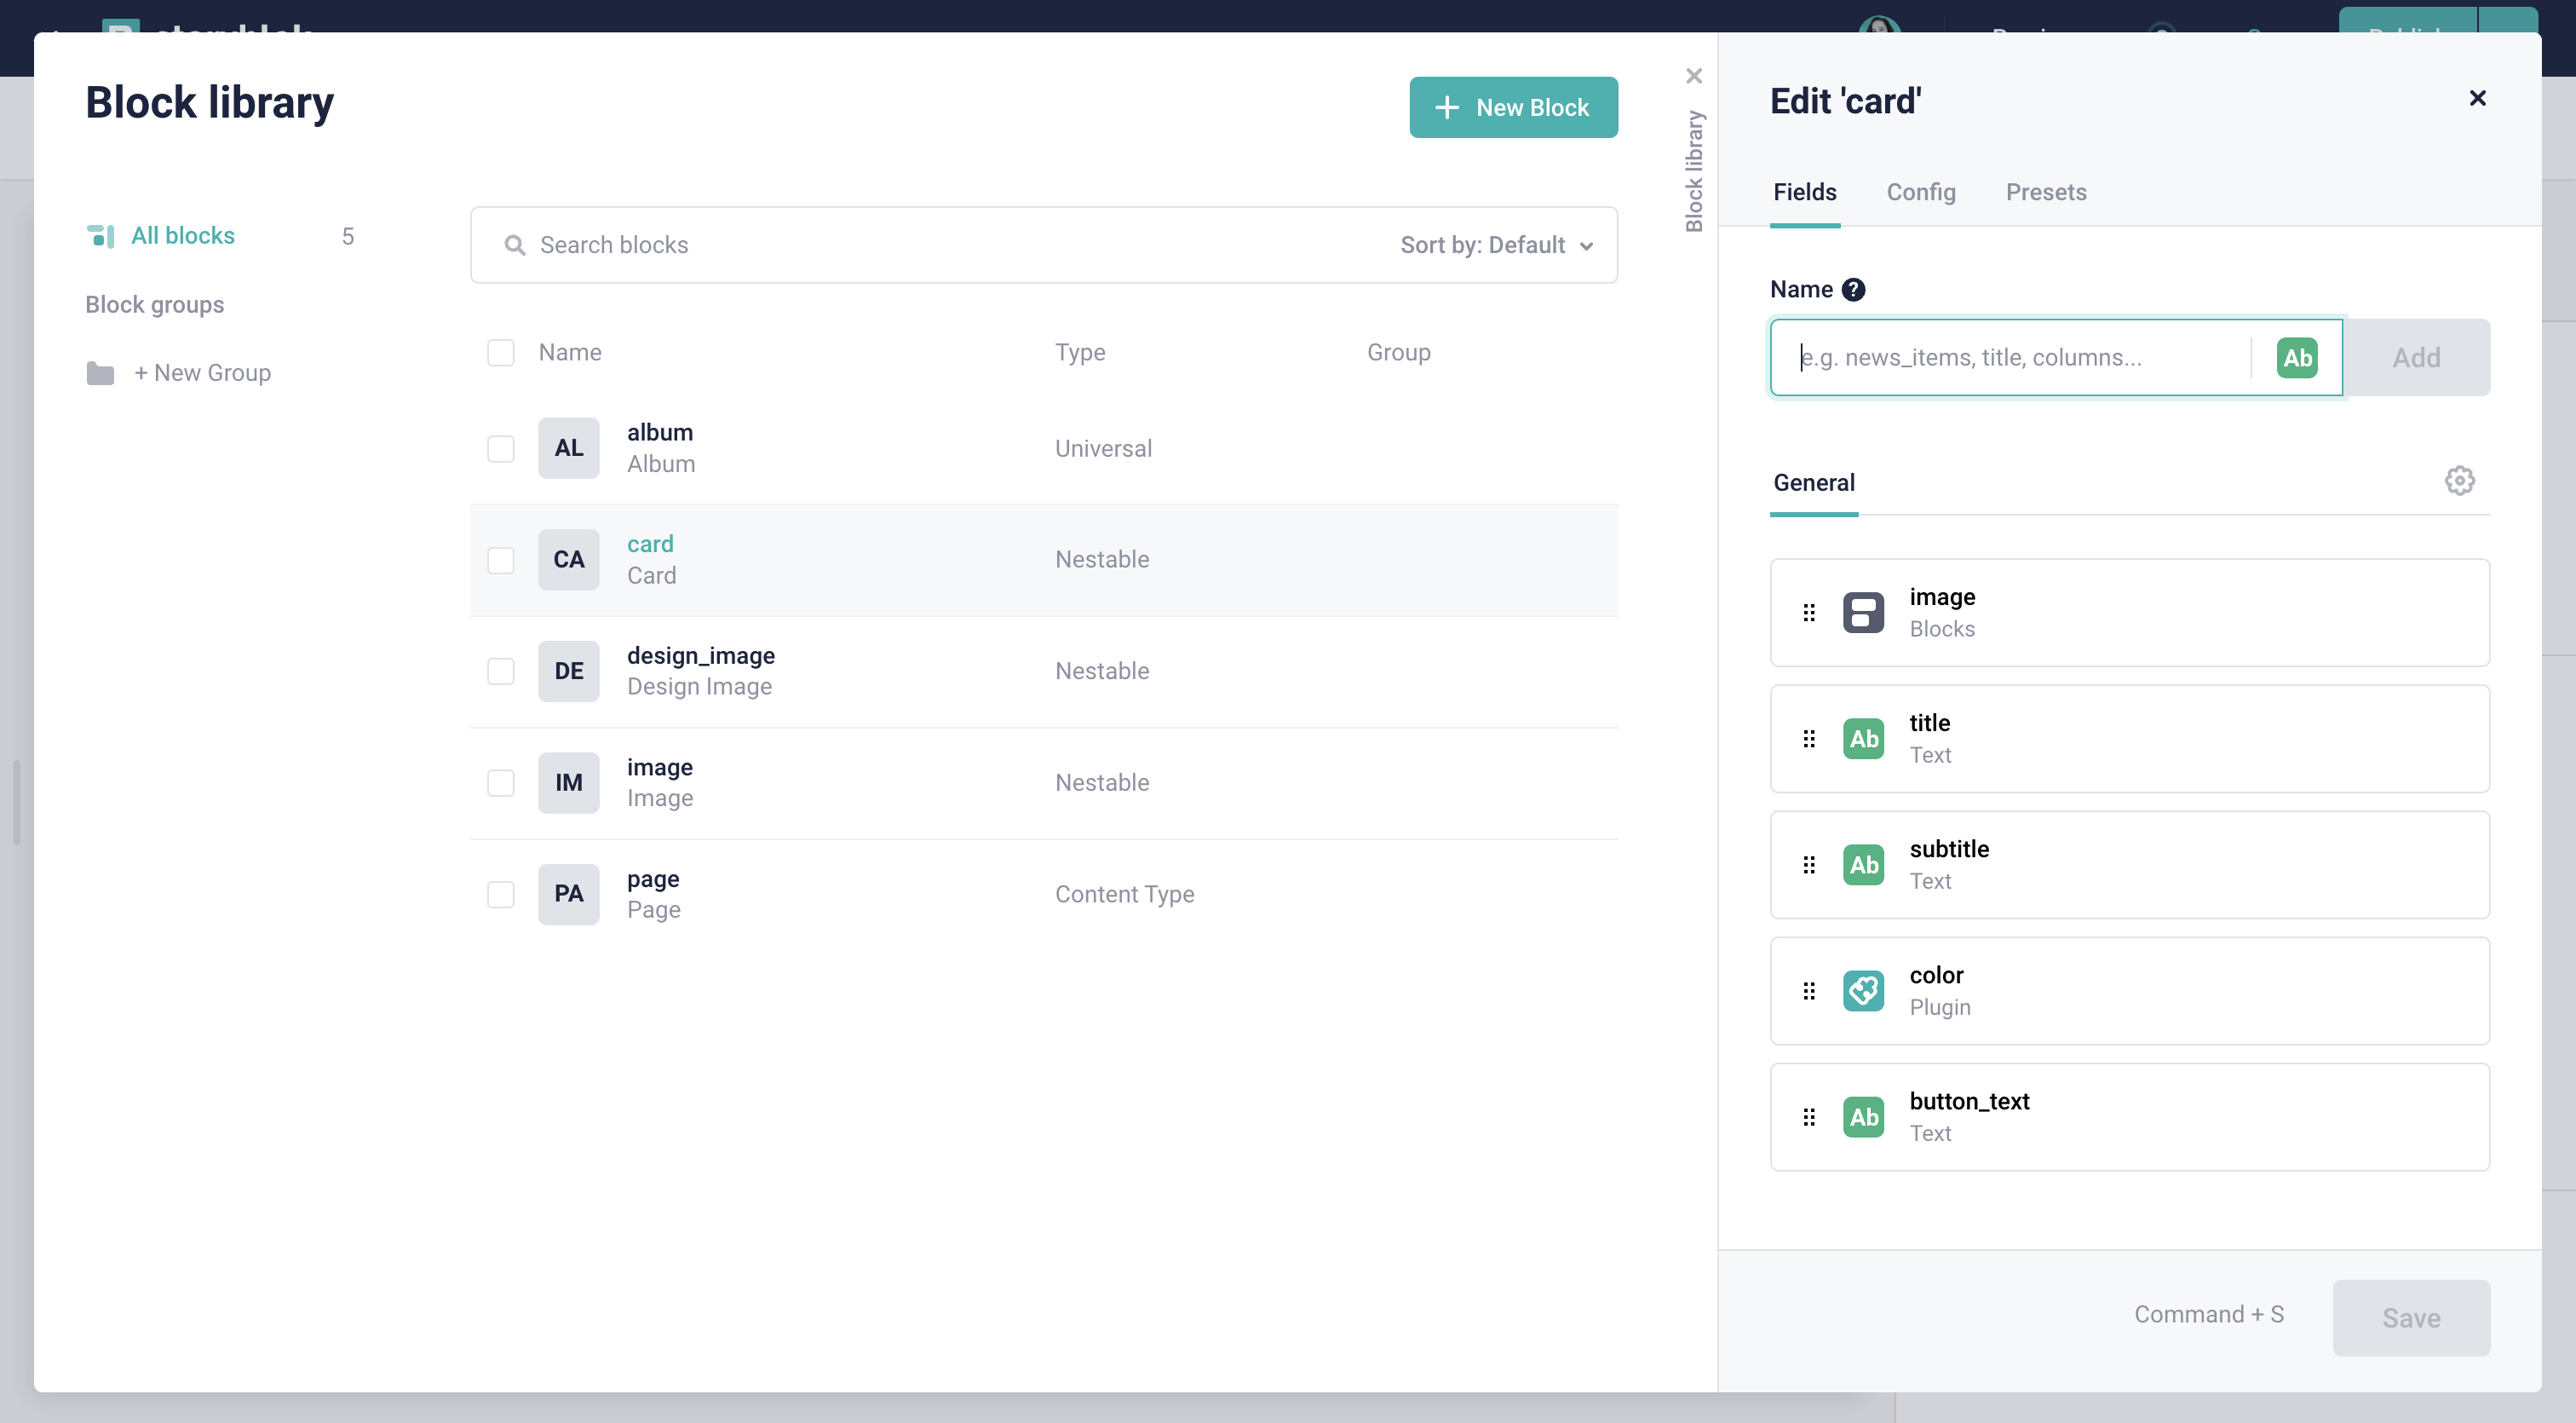Viewport: 2576px width, 1423px height.
Task: Select the All blocks sidebar icon
Action: 101,235
